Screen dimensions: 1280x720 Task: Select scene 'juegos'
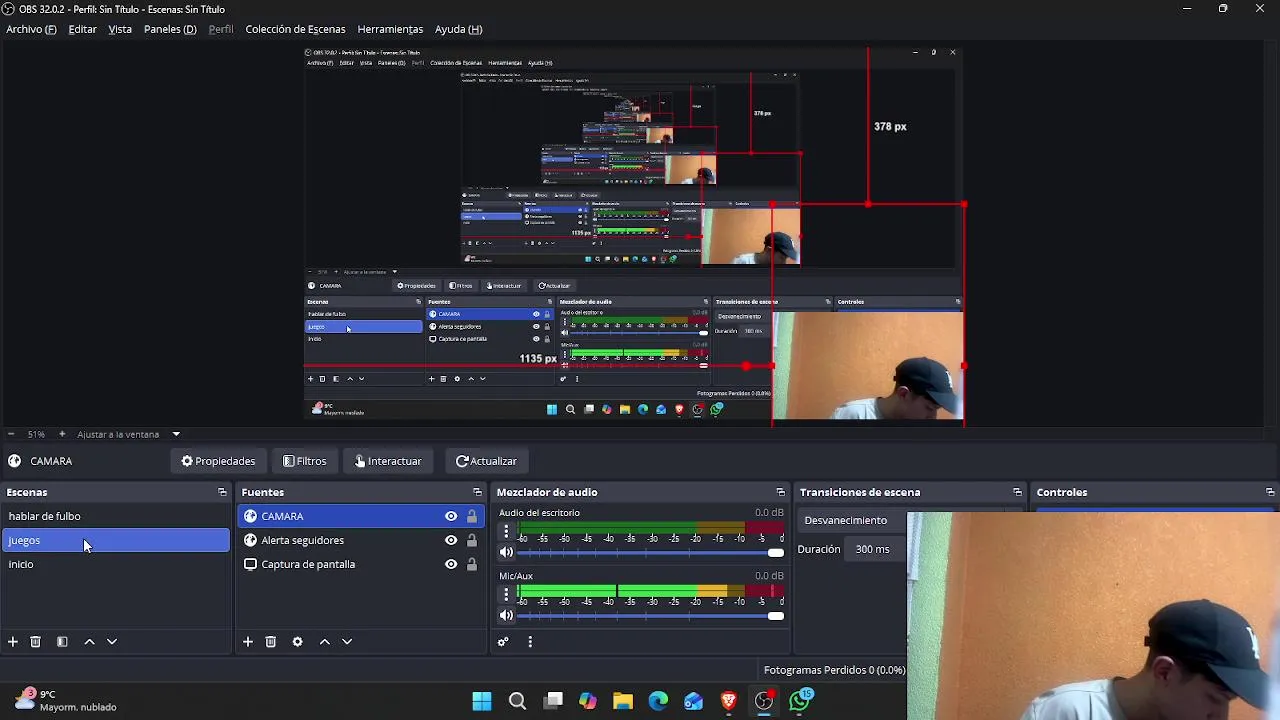click(115, 540)
